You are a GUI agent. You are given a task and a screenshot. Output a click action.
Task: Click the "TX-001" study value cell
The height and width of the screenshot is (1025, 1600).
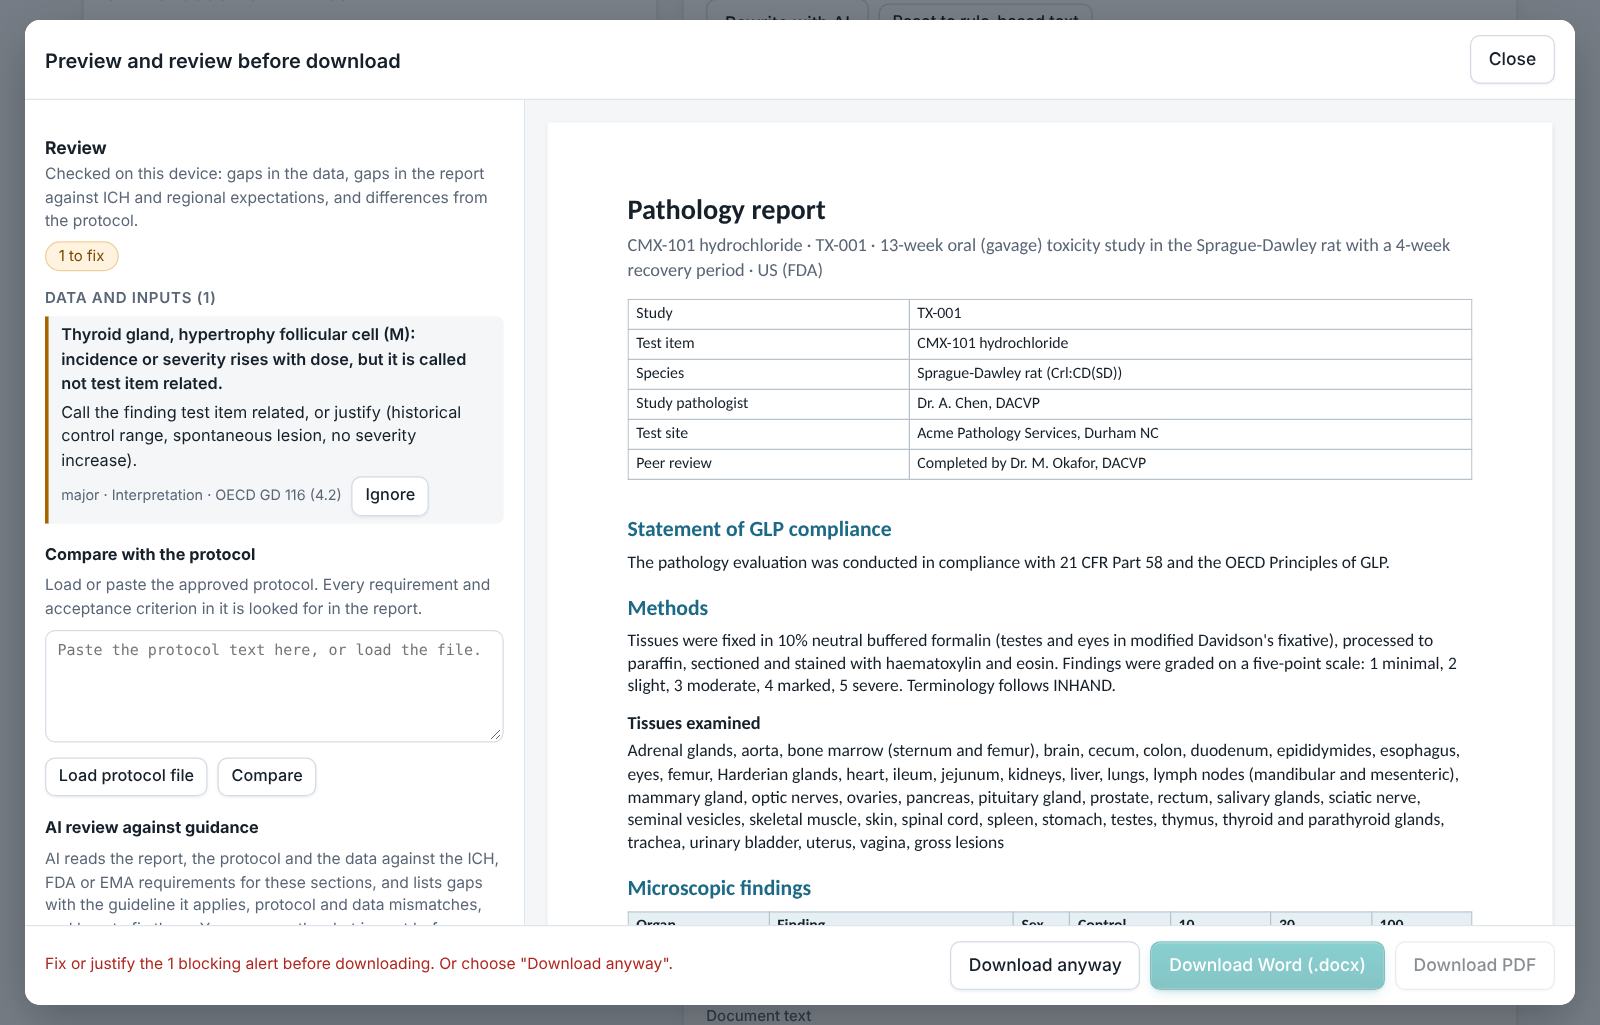click(1190, 313)
